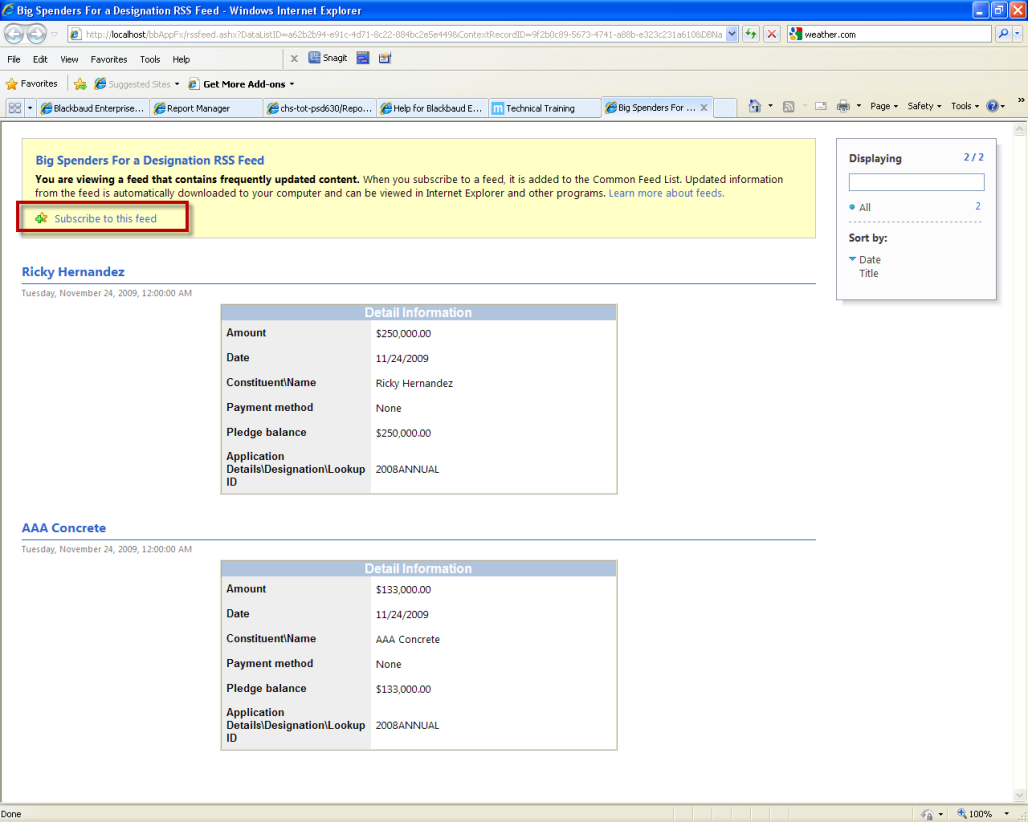Click the browser Back arrow button

14,34
